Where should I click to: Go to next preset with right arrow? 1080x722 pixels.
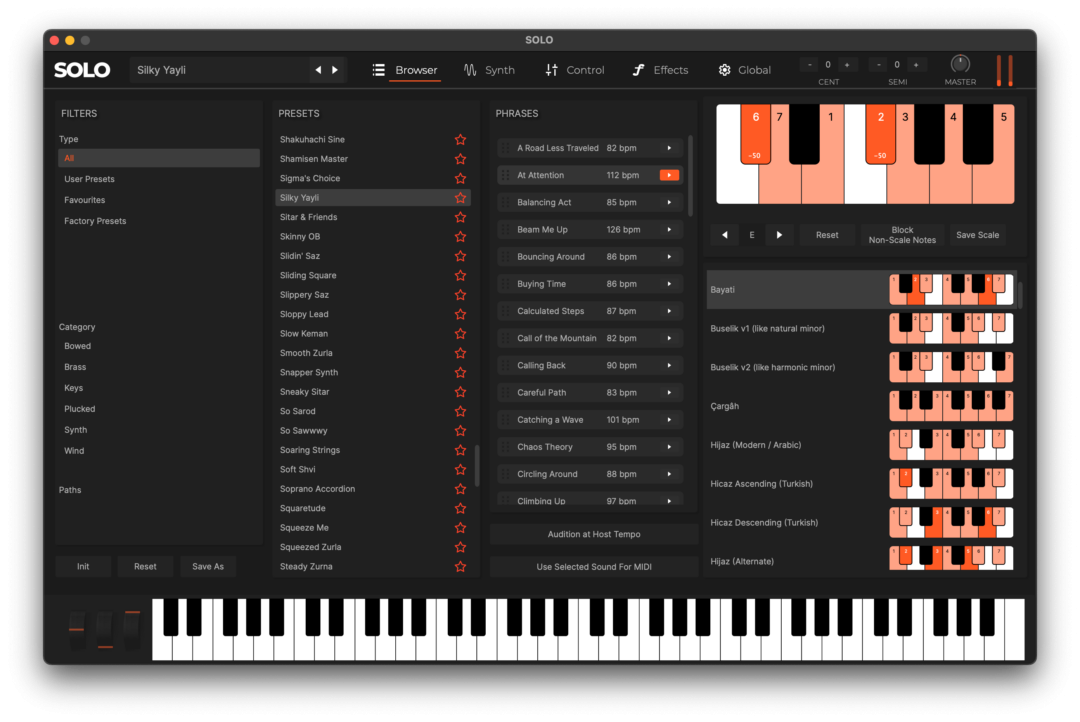tap(335, 70)
